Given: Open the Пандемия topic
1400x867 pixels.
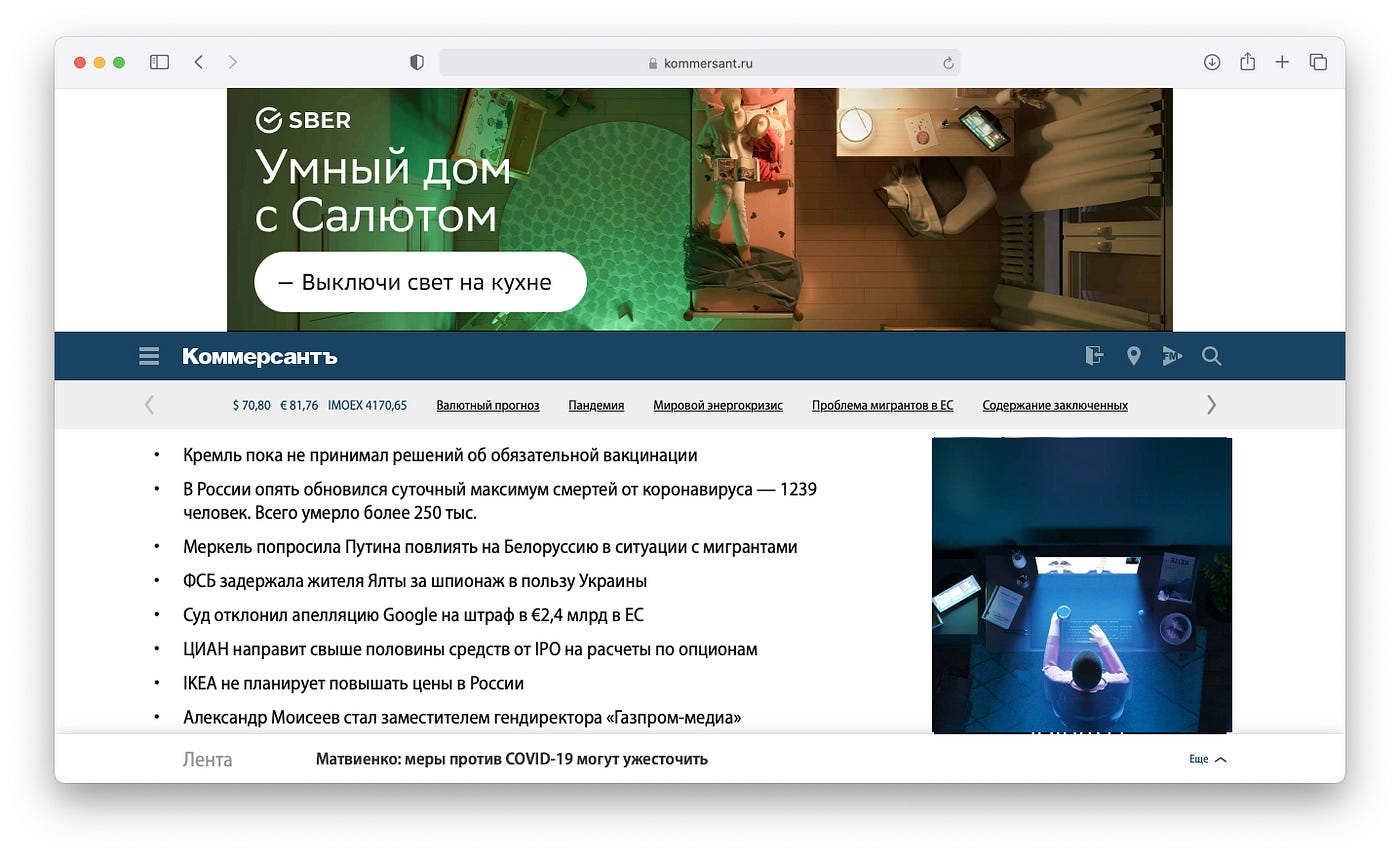Looking at the screenshot, I should 596,405.
